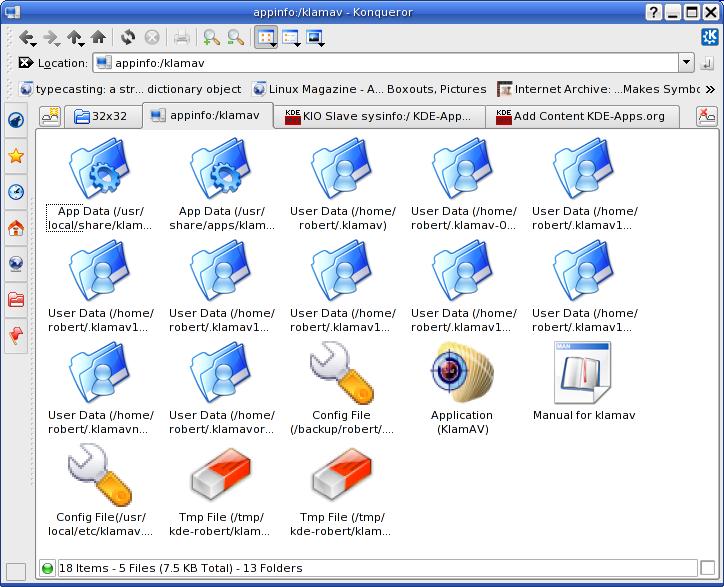
Task: Clear the Location bar with the X icon
Action: [25, 62]
